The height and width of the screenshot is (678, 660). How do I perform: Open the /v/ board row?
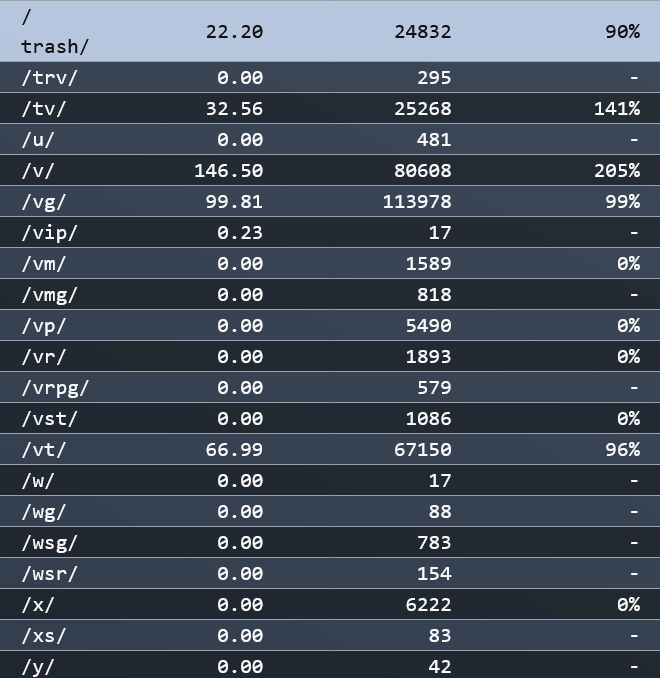coord(330,170)
